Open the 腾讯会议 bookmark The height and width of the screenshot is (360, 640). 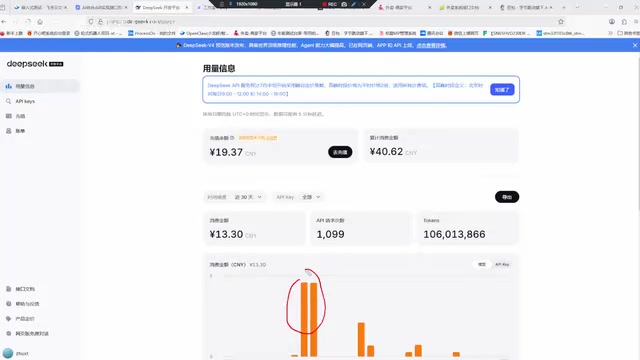(x=432, y=33)
